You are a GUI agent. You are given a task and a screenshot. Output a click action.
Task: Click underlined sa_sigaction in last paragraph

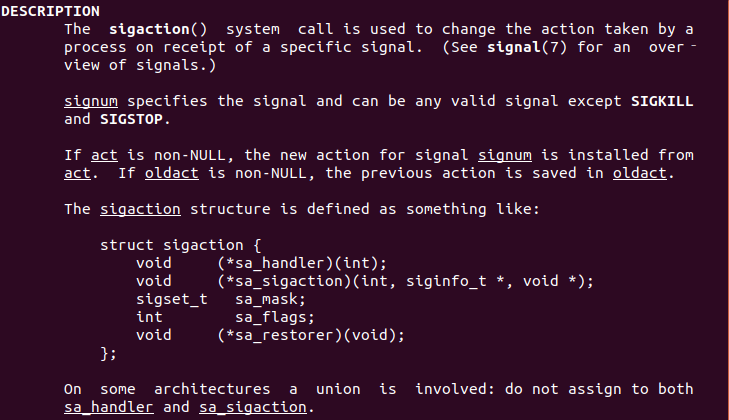253,407
